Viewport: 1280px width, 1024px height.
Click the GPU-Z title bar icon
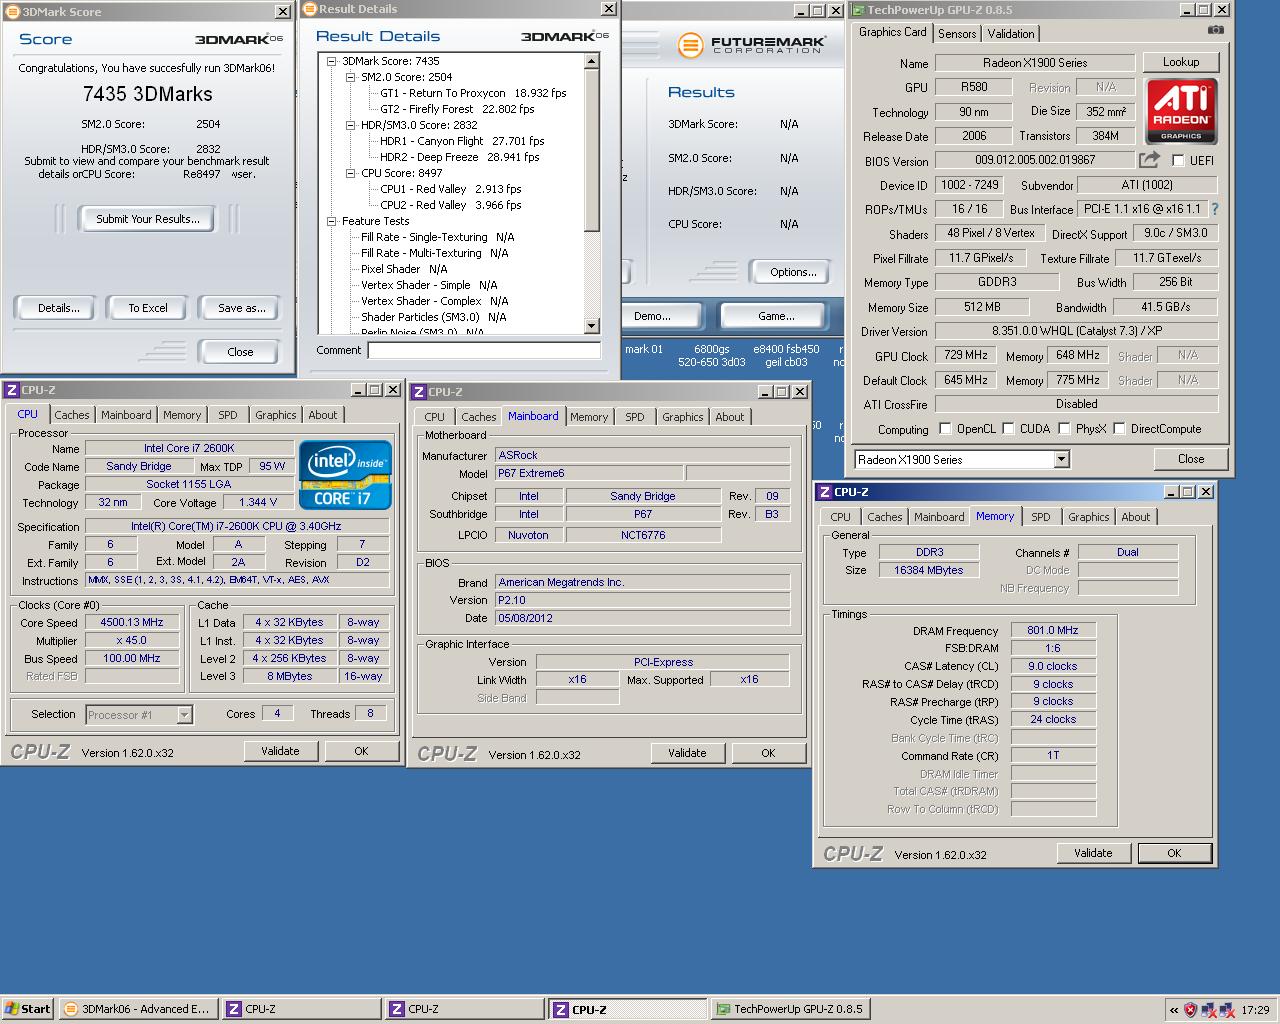(x=858, y=10)
